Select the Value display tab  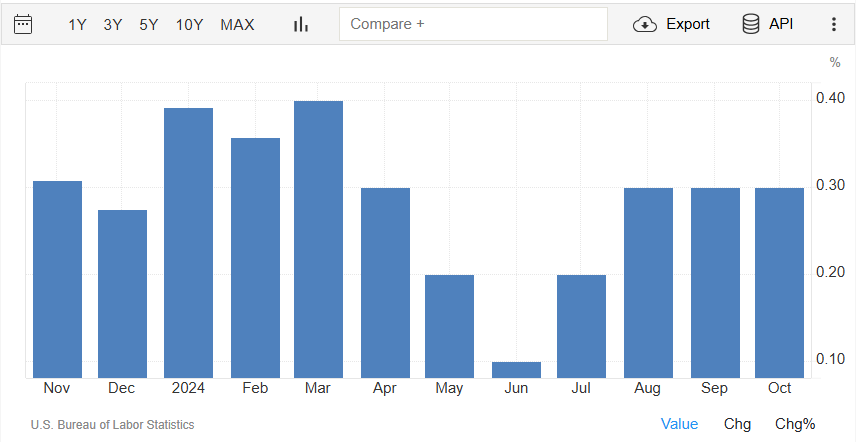pos(679,424)
